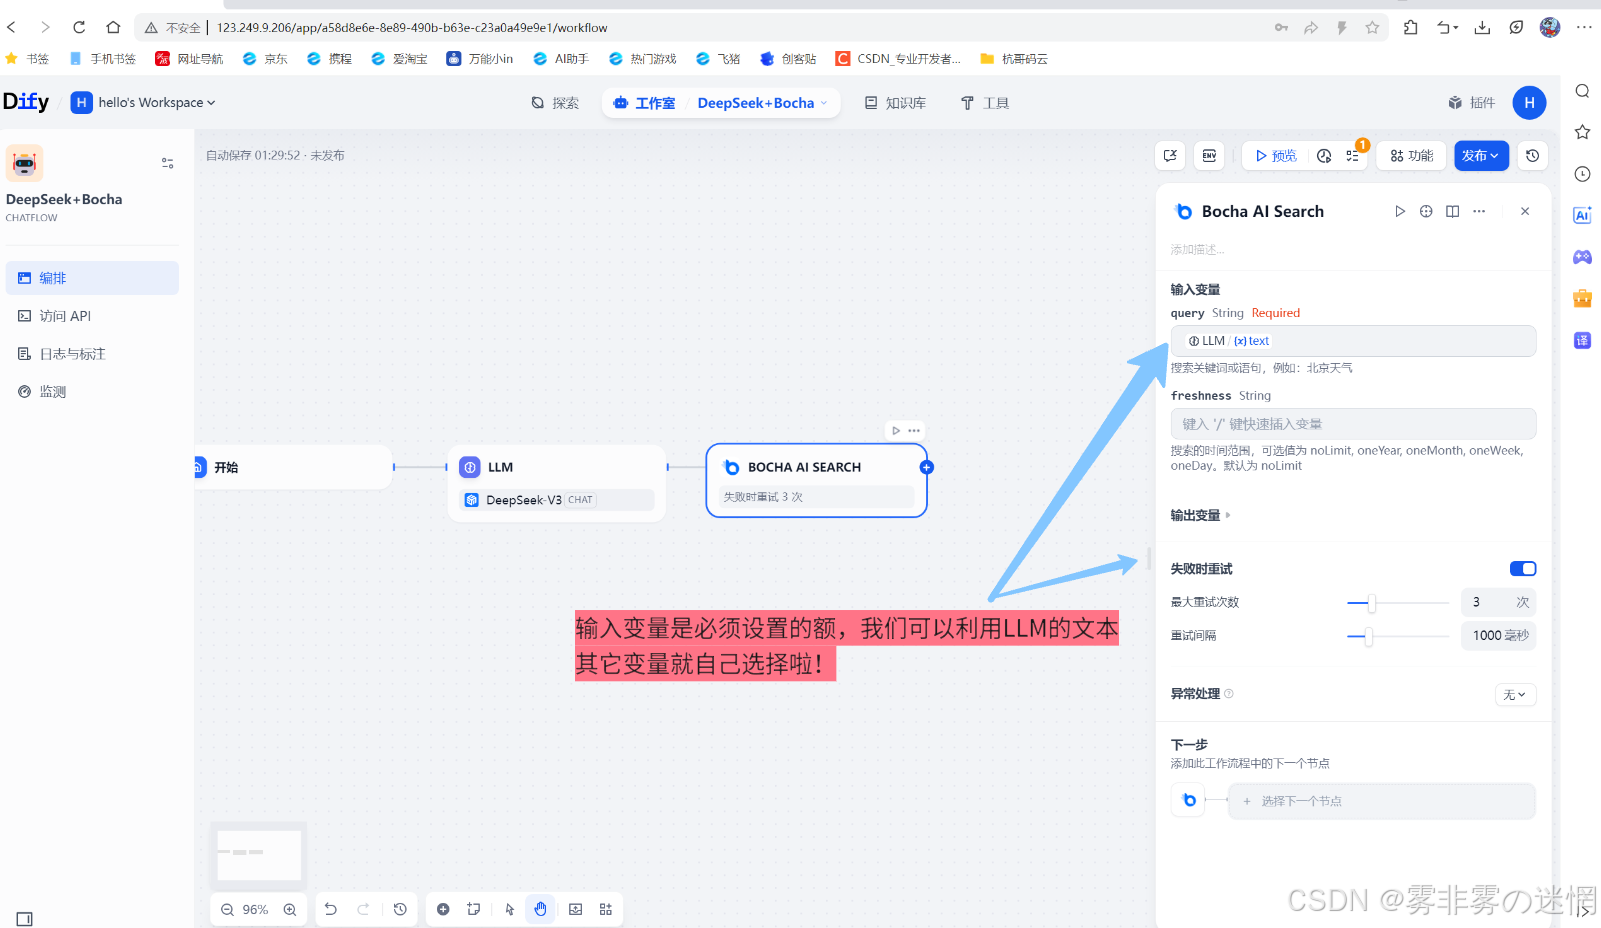Open help book icon in node panel
Image resolution: width=1601 pixels, height=928 pixels.
click(1452, 211)
